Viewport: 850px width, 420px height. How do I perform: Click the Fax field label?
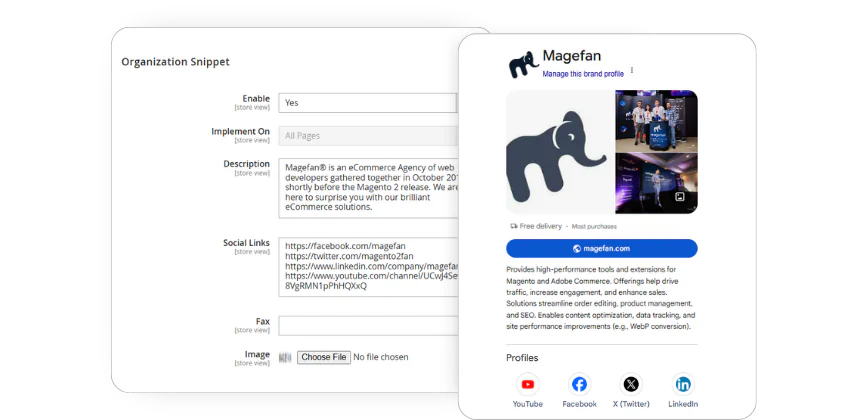click(x=262, y=321)
